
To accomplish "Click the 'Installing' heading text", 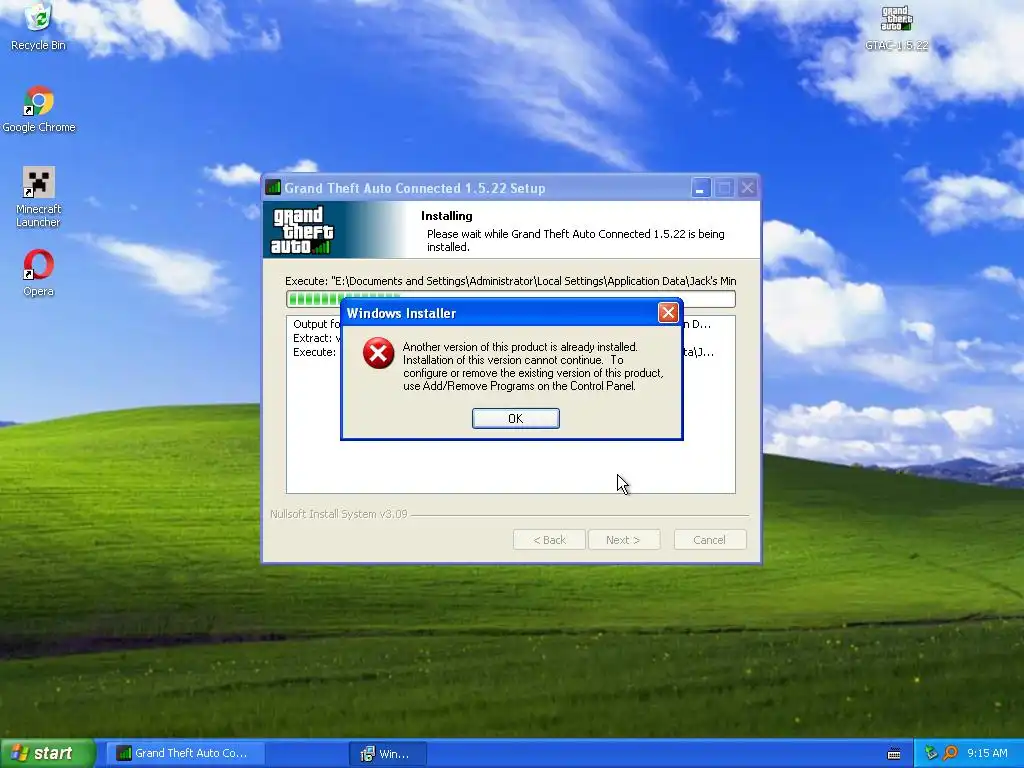I will [x=447, y=216].
